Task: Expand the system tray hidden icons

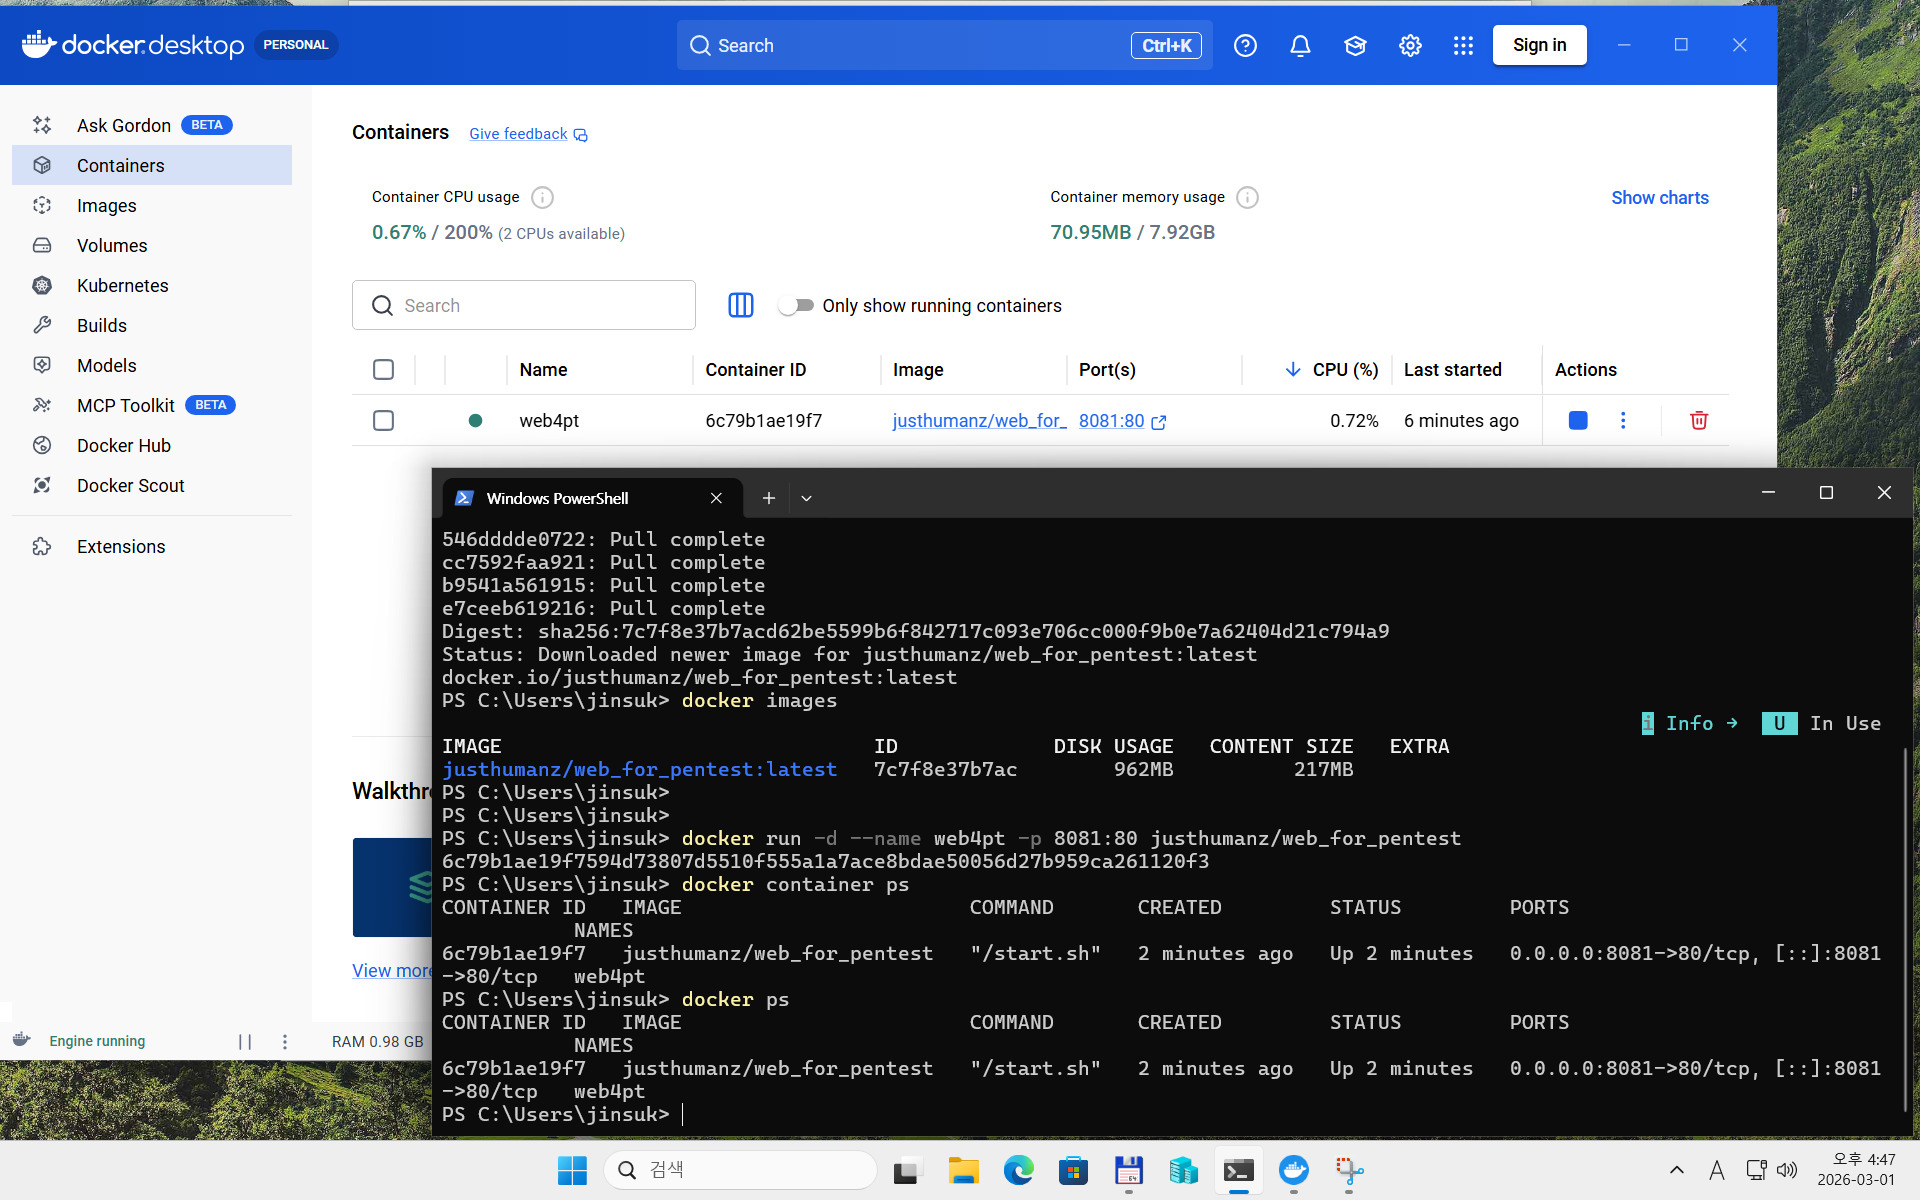Action: pos(1677,1170)
